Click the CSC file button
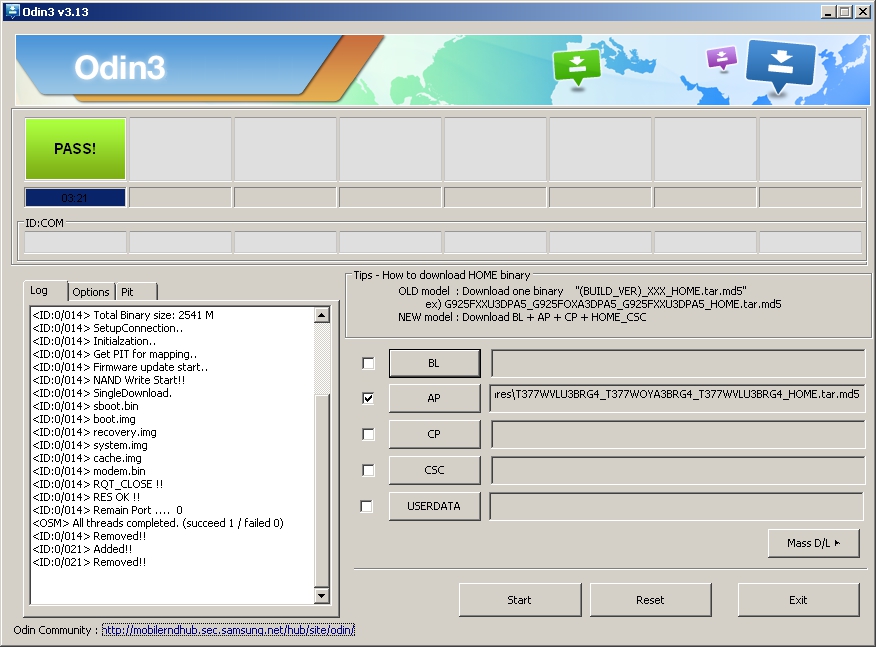This screenshot has height=647, width=876. tap(434, 470)
